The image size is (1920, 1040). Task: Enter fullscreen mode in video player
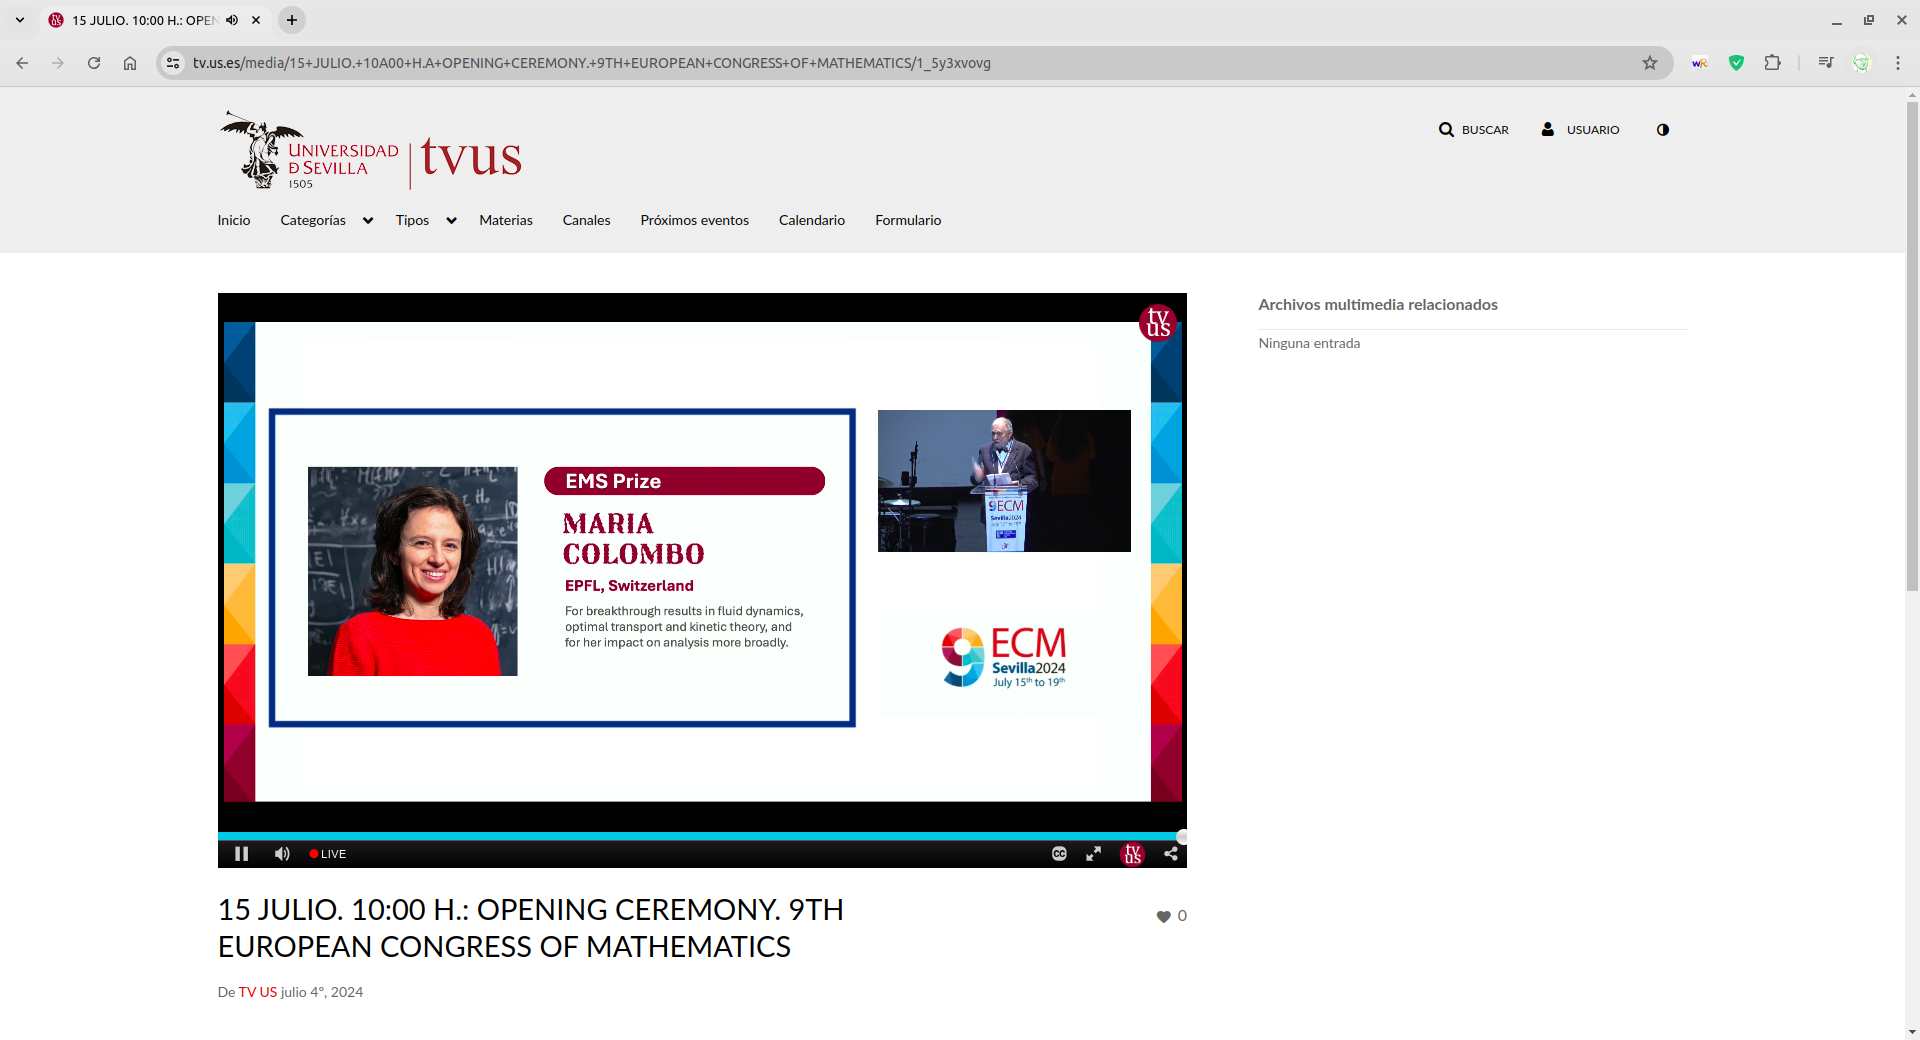point(1094,854)
